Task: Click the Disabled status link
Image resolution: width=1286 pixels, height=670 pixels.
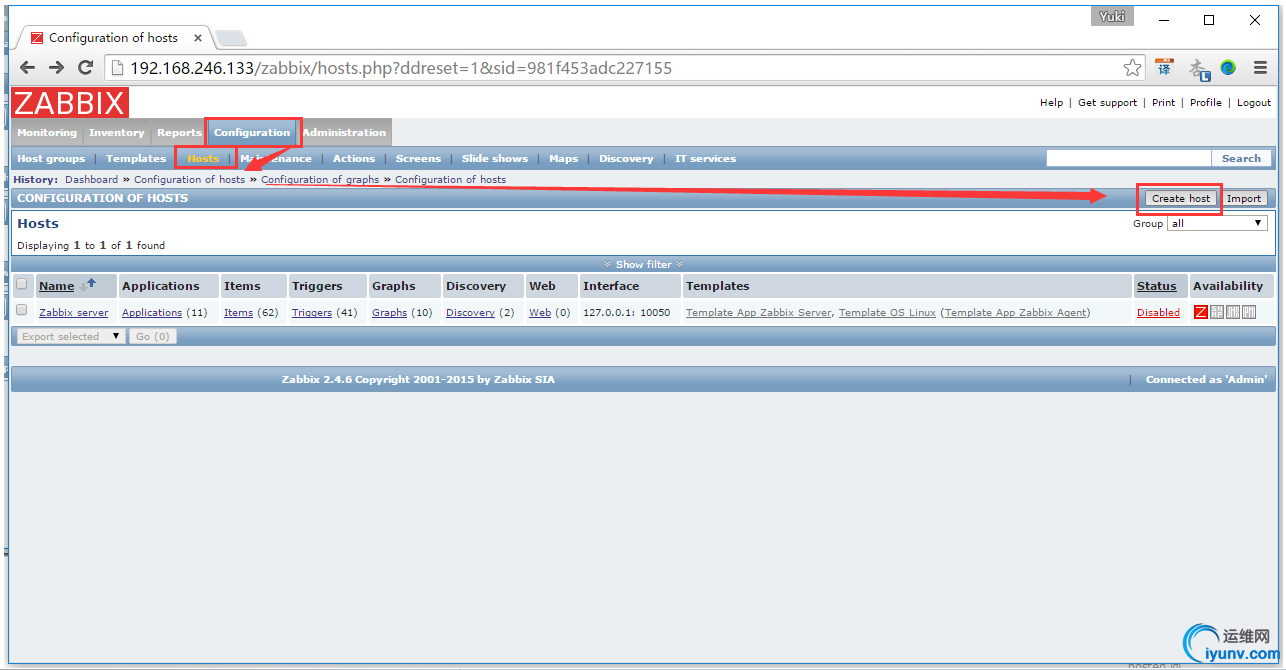Action: 1158,313
